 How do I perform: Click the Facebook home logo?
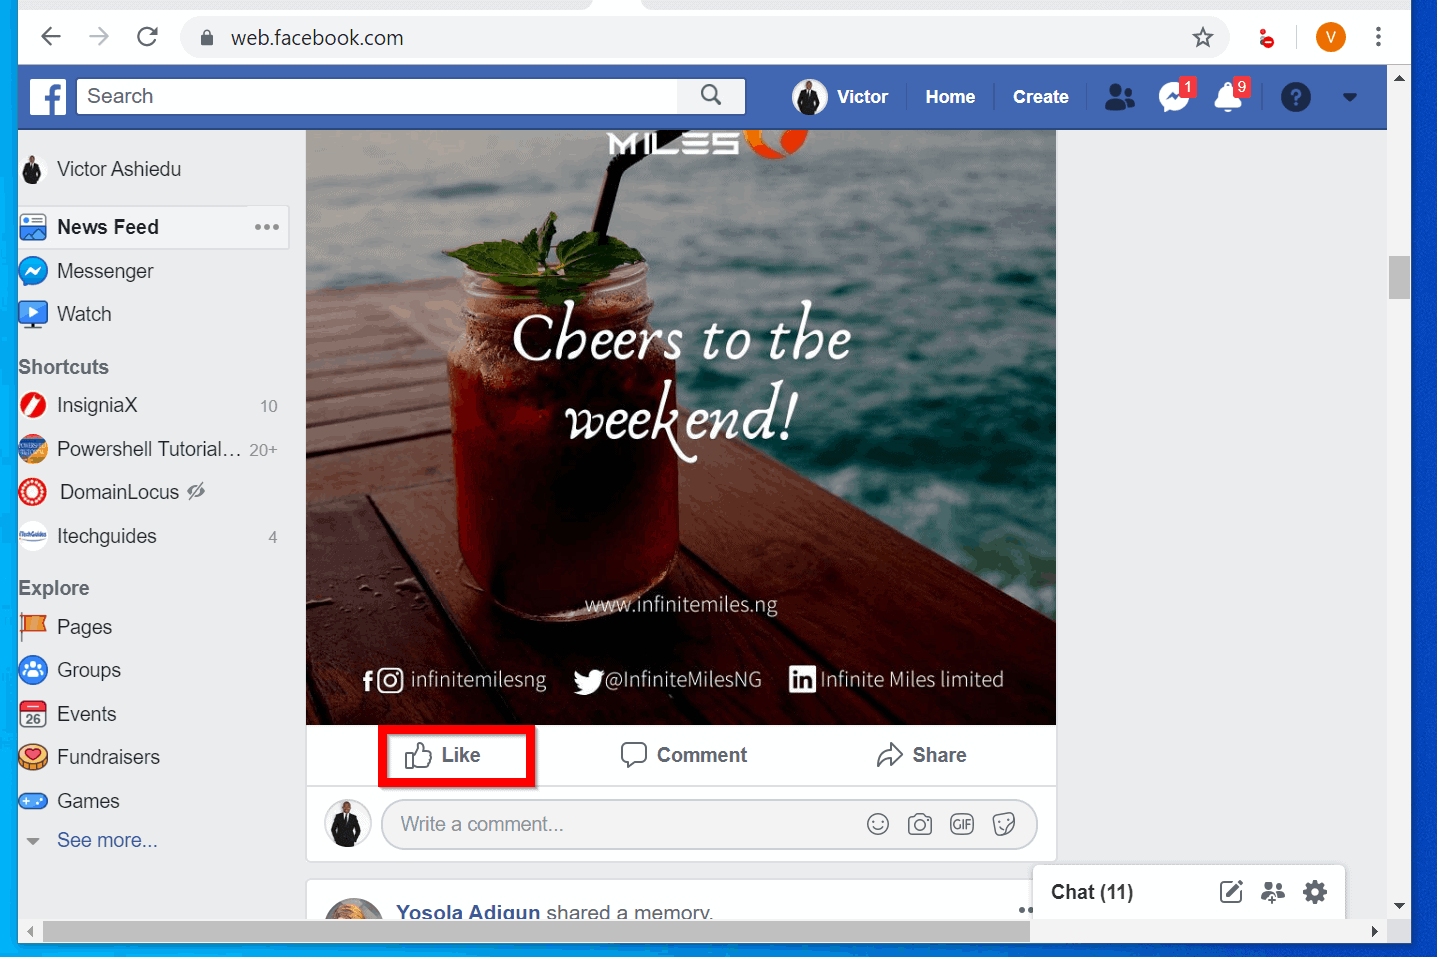click(47, 96)
